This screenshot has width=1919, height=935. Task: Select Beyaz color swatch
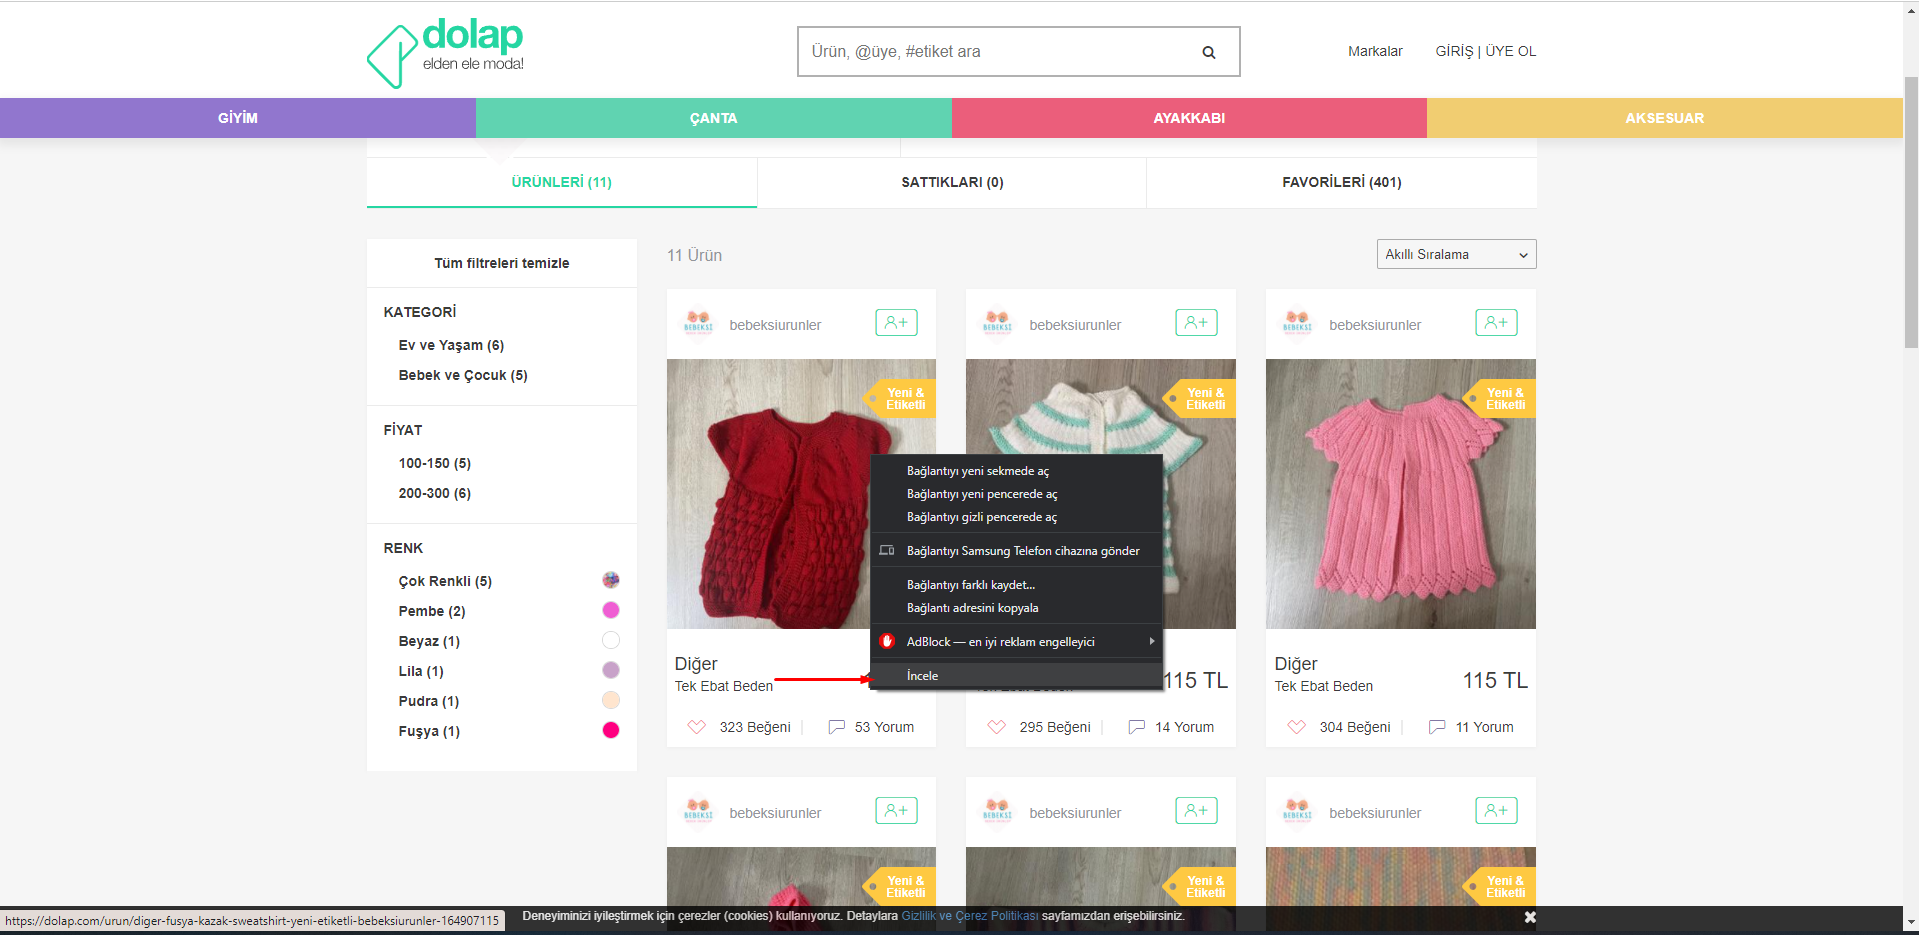click(x=611, y=640)
